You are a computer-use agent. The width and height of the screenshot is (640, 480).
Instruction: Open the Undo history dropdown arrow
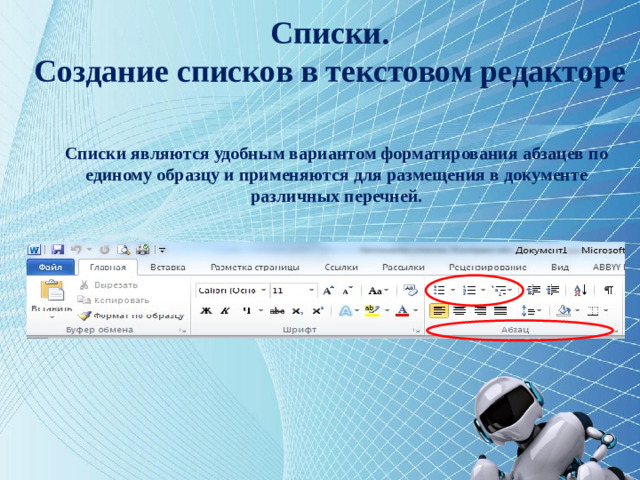click(x=89, y=250)
